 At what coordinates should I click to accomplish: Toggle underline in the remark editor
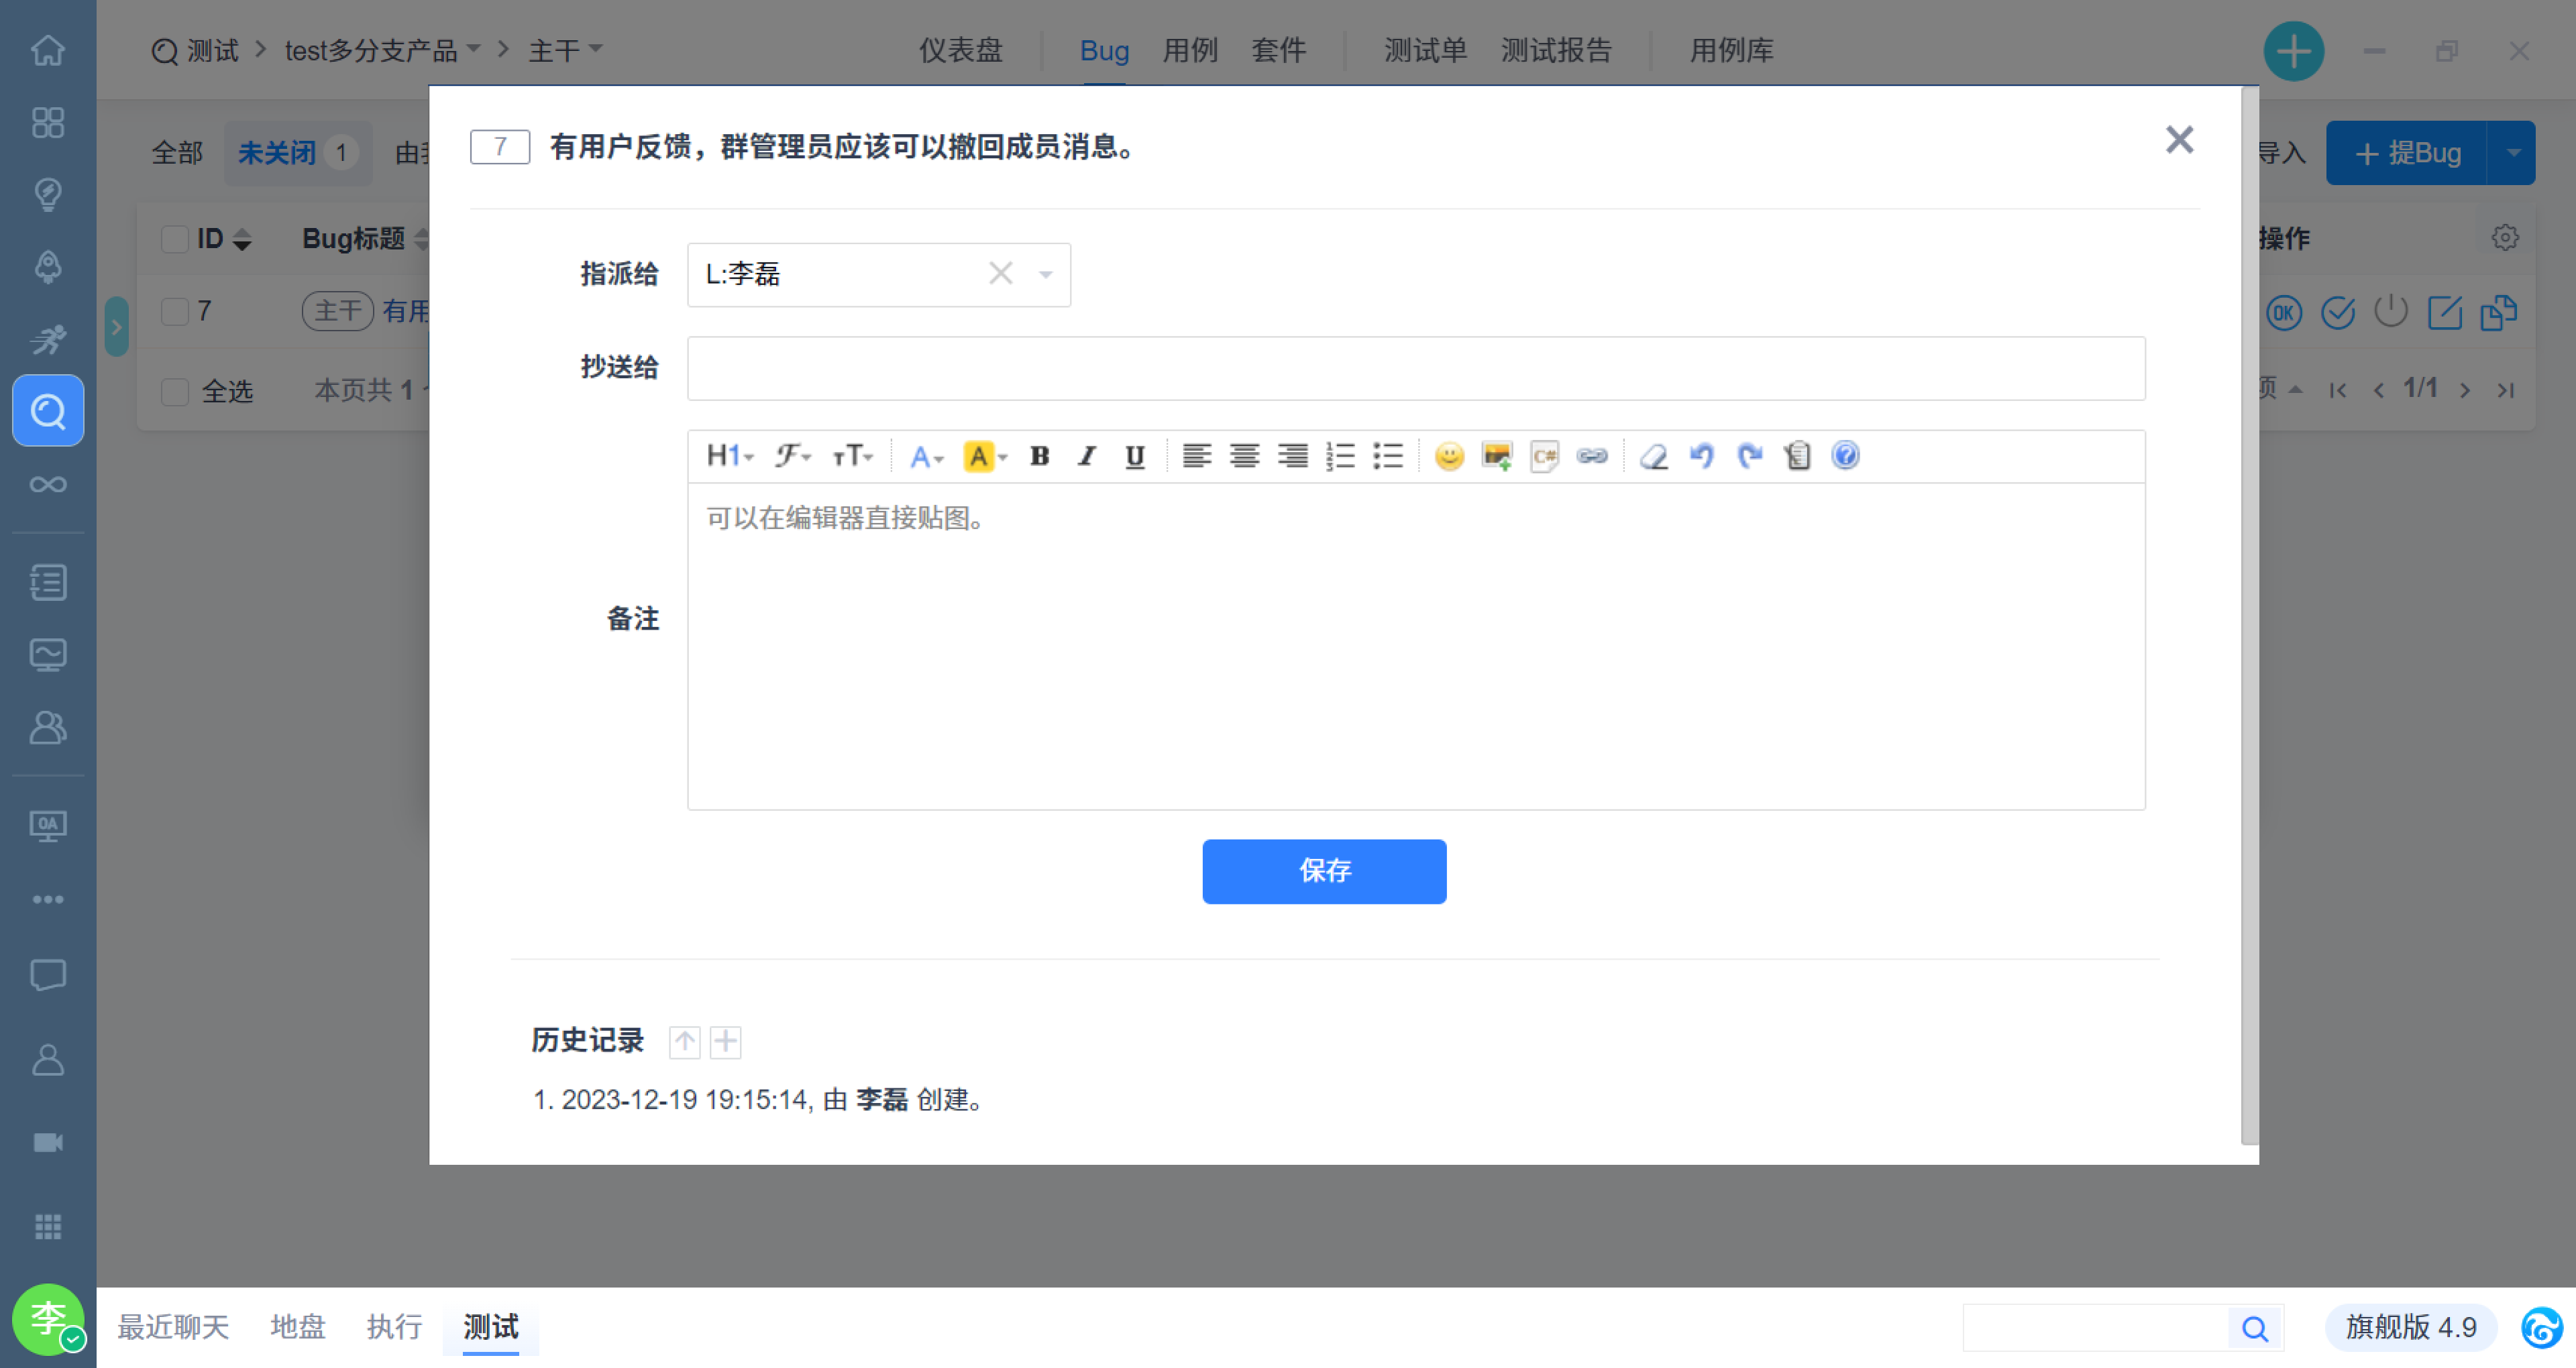coord(1135,456)
